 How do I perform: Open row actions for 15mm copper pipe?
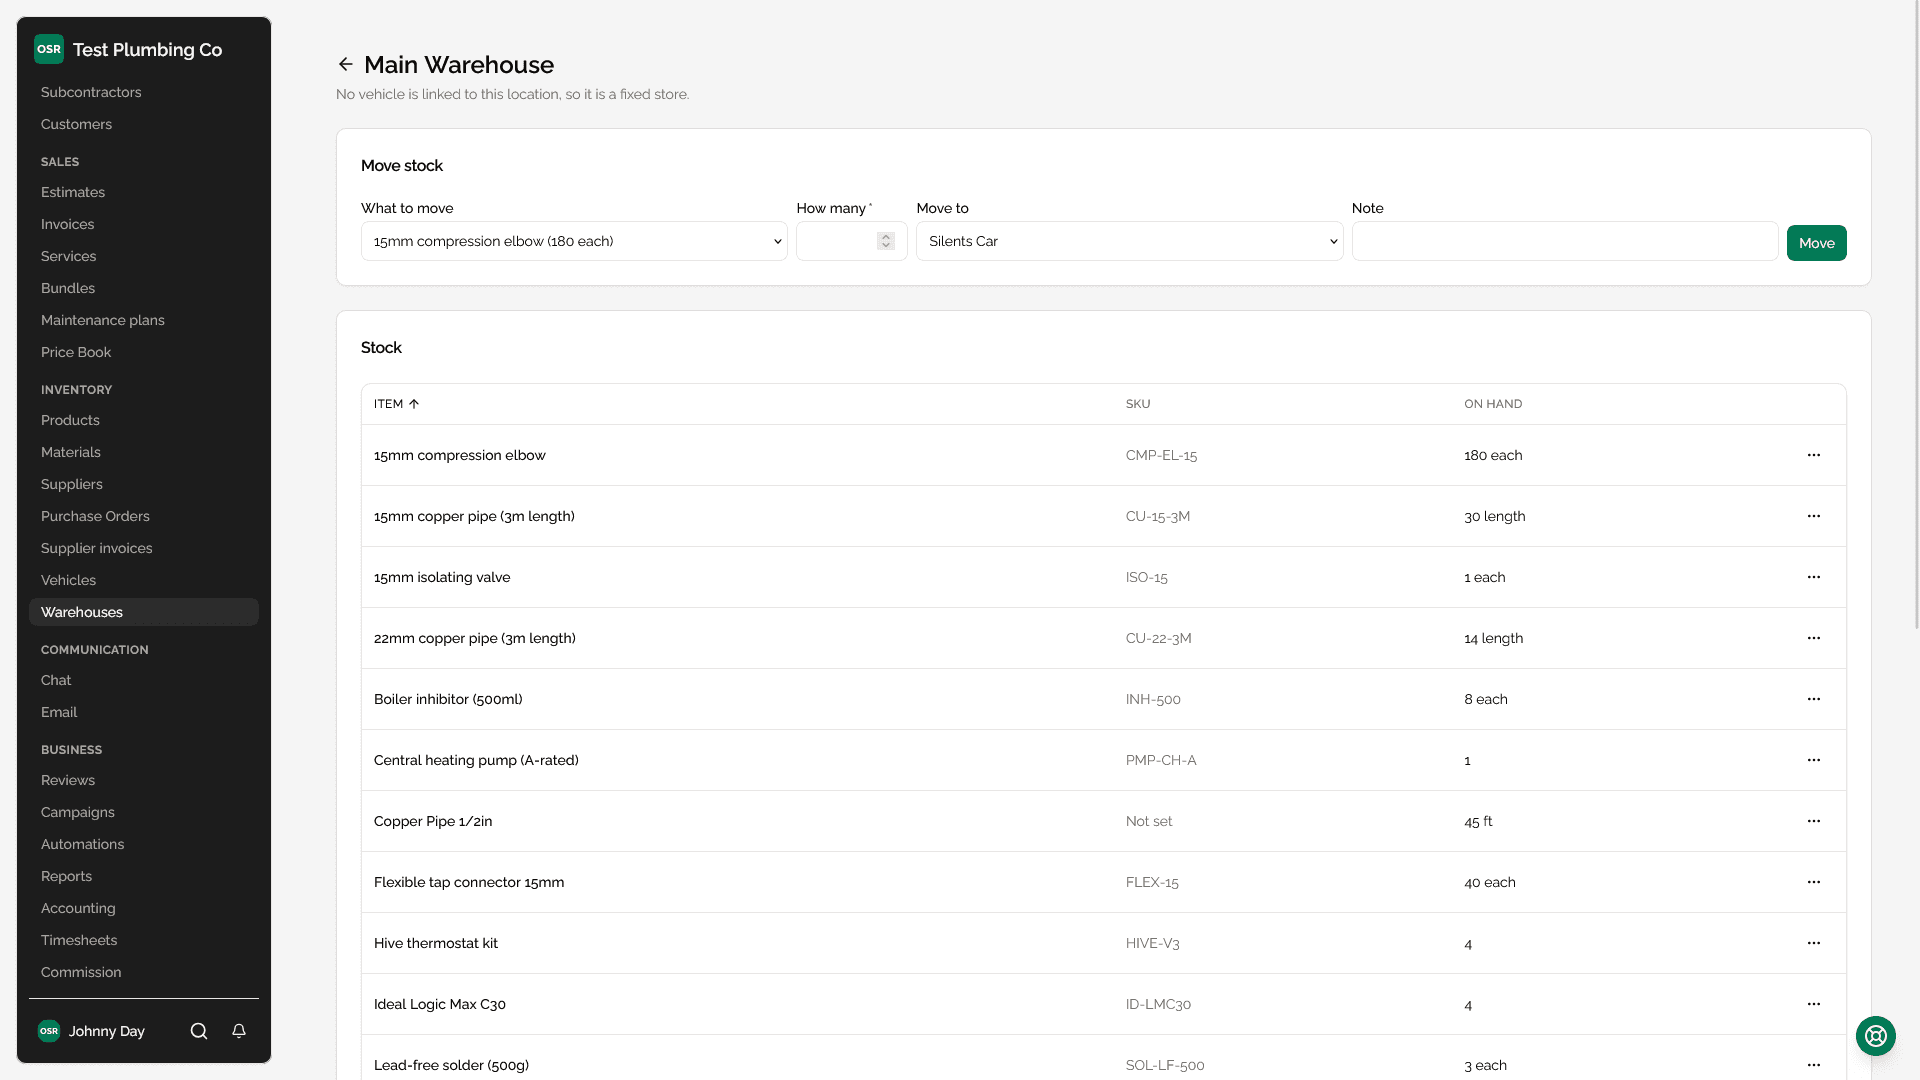pyautogui.click(x=1814, y=516)
